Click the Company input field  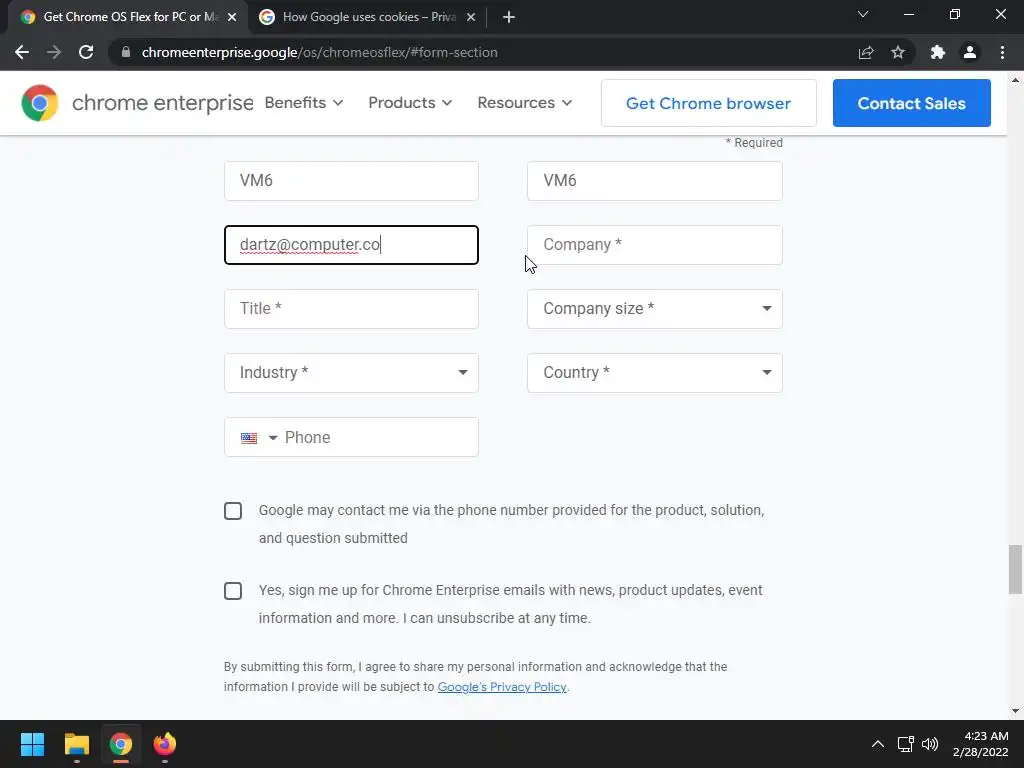coord(654,245)
